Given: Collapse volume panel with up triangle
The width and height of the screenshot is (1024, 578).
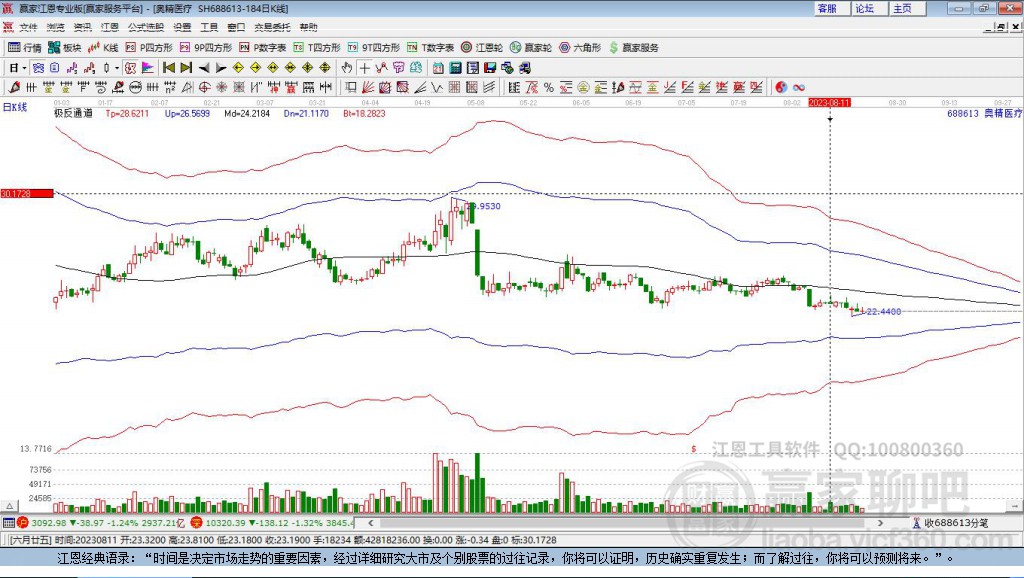Looking at the screenshot, I should [10, 506].
